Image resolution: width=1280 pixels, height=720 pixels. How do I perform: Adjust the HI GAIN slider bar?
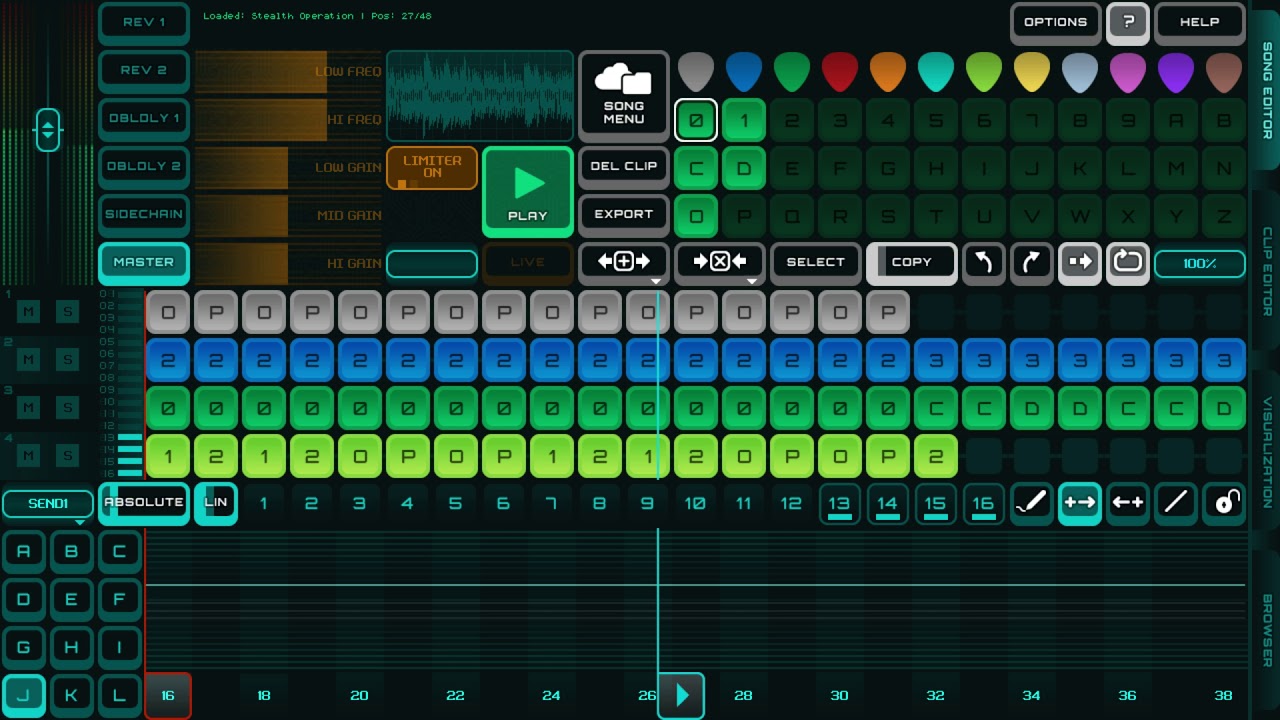(289, 263)
